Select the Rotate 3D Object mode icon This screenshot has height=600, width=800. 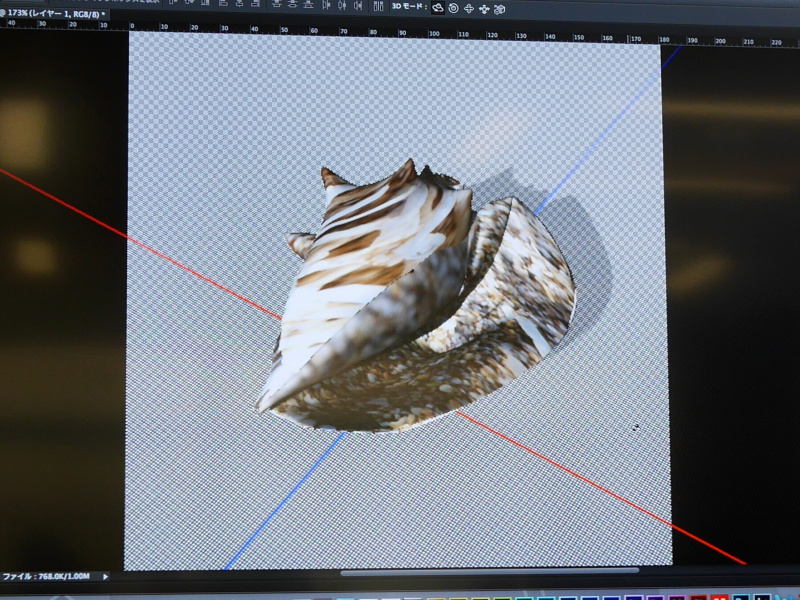tap(438, 8)
